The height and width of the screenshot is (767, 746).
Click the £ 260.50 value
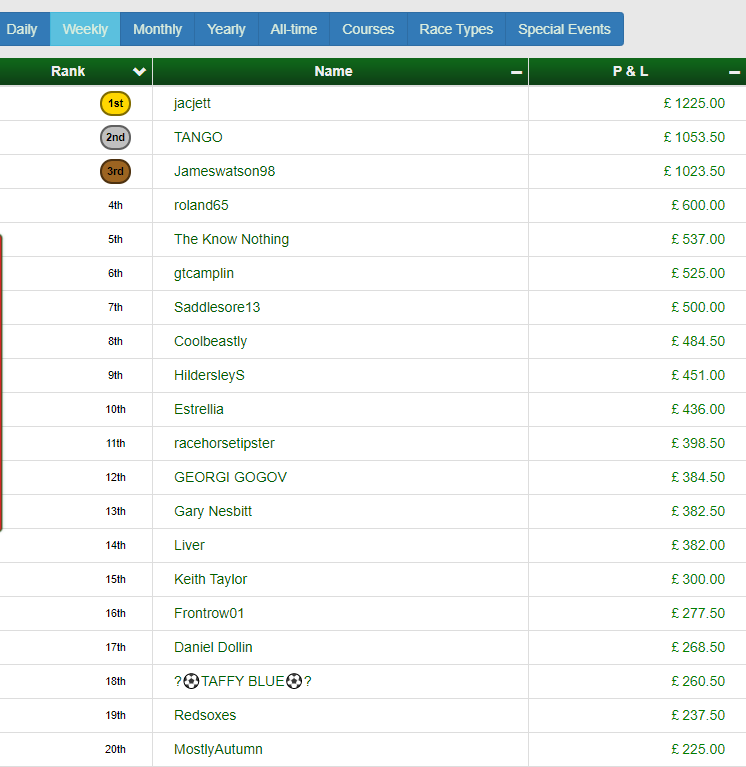698,681
